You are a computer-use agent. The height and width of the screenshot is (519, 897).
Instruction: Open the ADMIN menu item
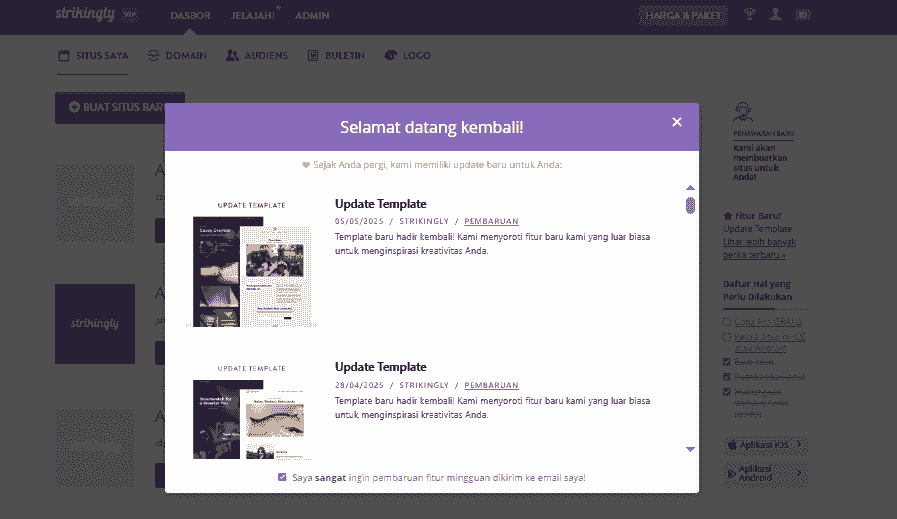click(312, 15)
